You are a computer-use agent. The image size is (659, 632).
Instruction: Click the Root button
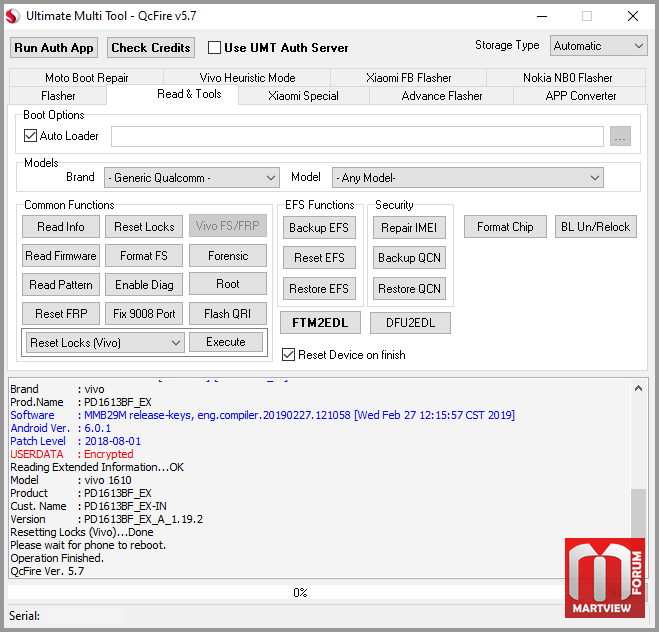click(x=228, y=284)
